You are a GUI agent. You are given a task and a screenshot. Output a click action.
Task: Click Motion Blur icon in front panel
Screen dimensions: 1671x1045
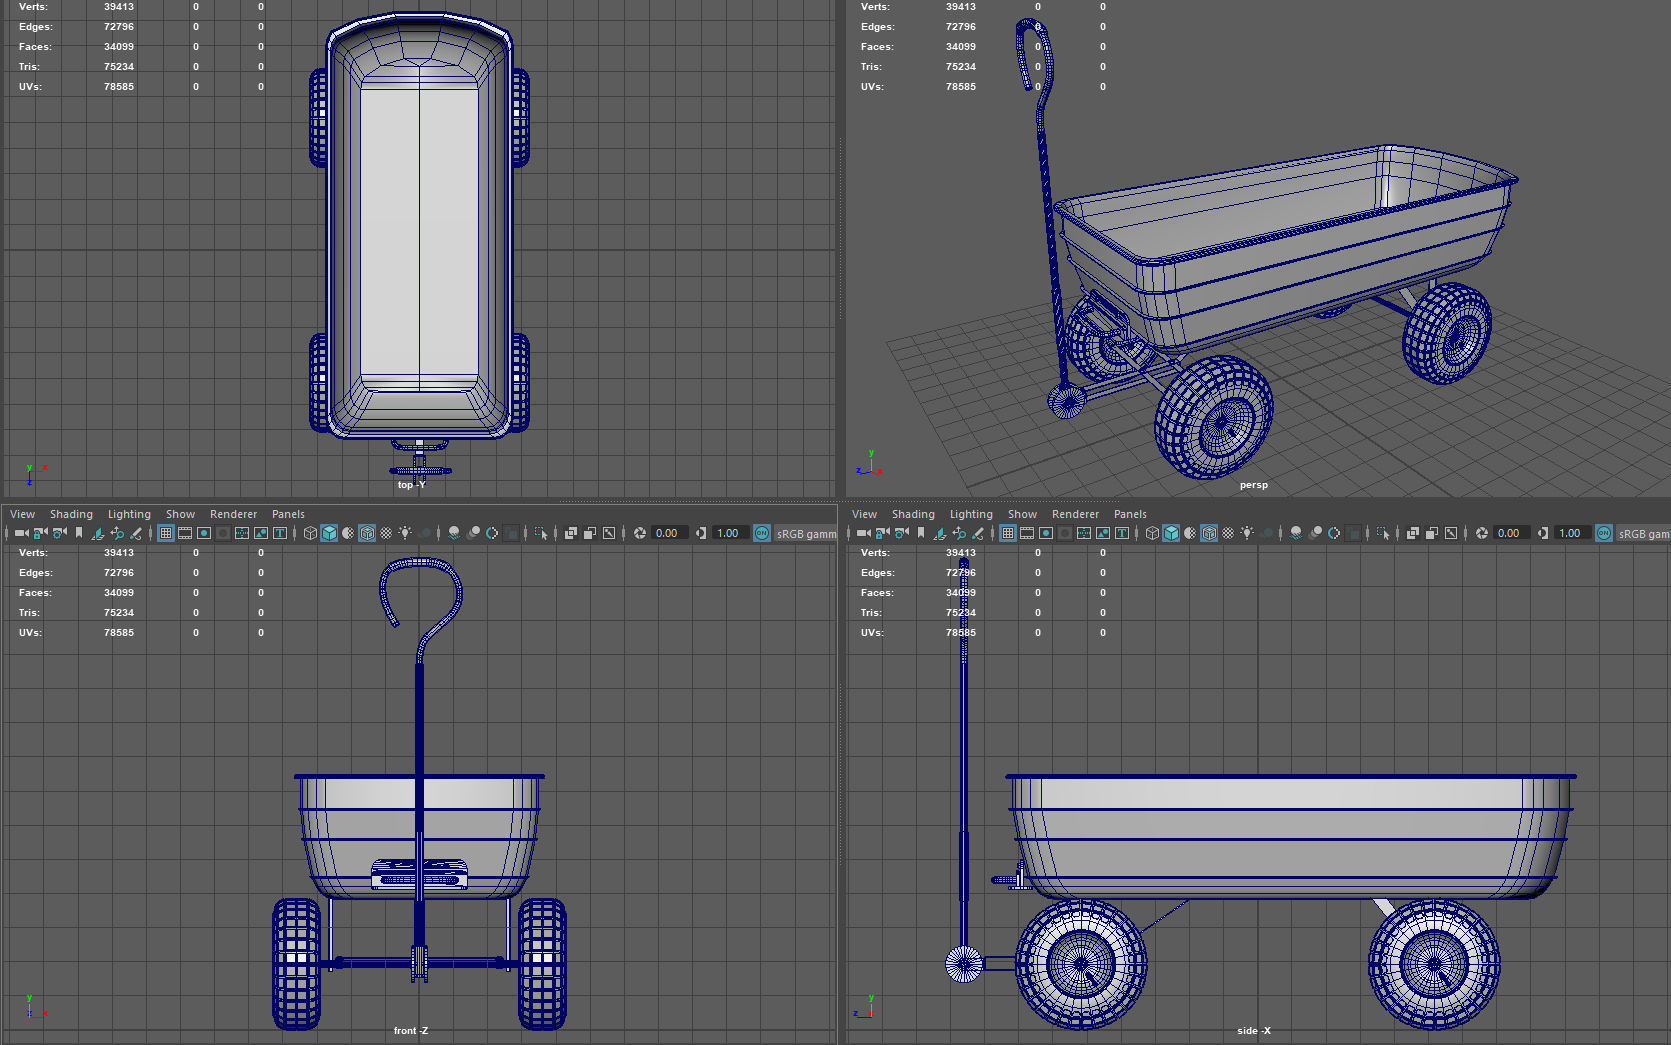pos(473,533)
